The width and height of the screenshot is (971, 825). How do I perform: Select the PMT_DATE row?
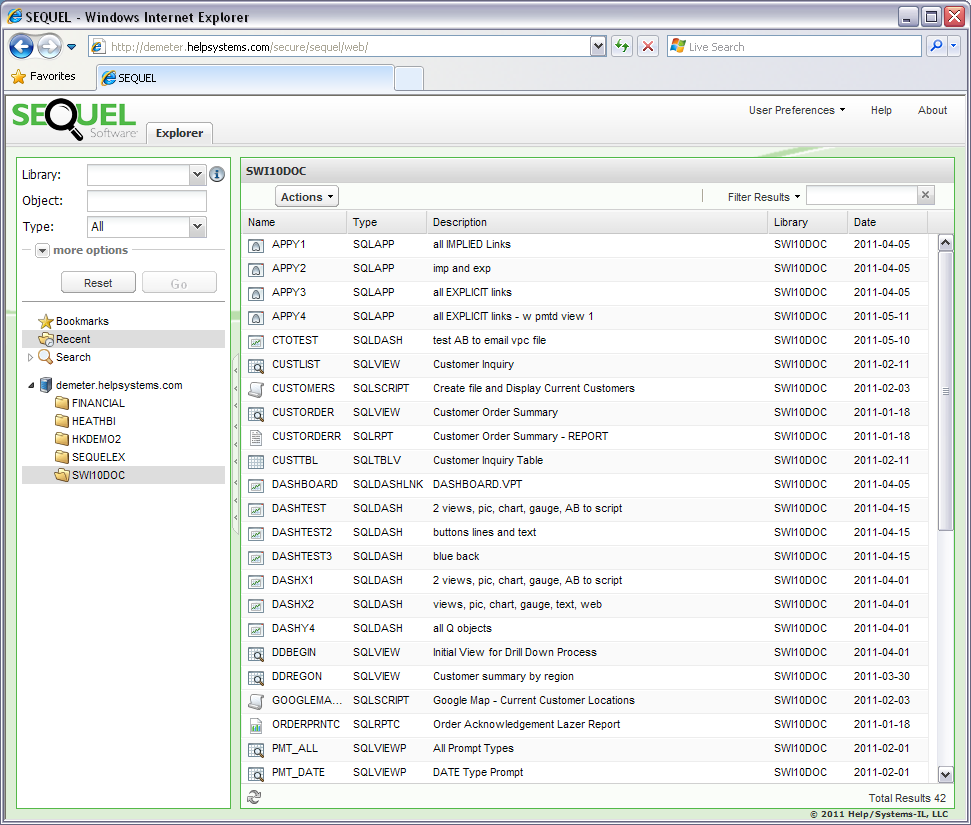[x=585, y=773]
